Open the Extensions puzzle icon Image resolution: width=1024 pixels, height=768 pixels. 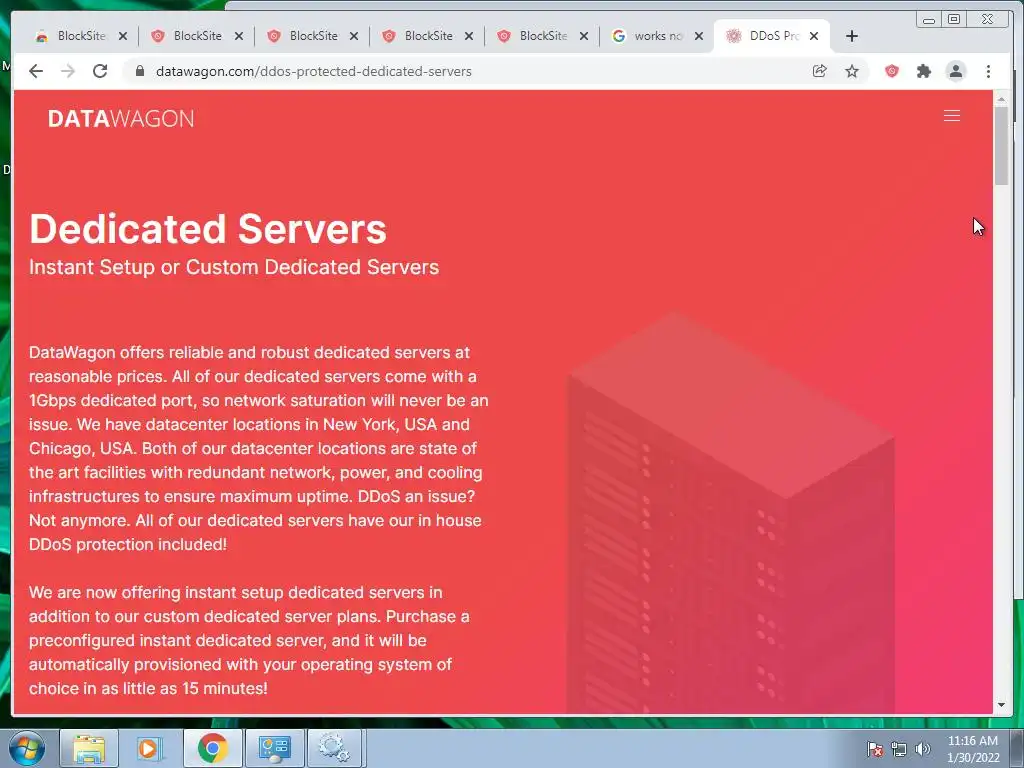click(x=923, y=71)
